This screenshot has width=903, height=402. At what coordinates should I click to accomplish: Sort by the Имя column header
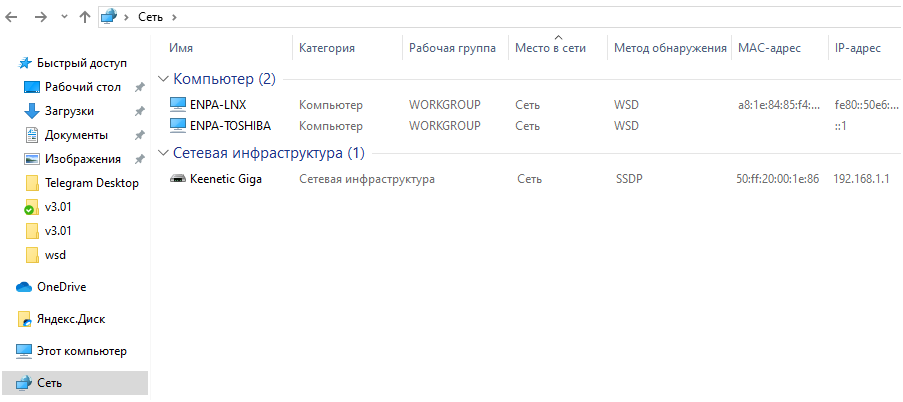coord(181,48)
